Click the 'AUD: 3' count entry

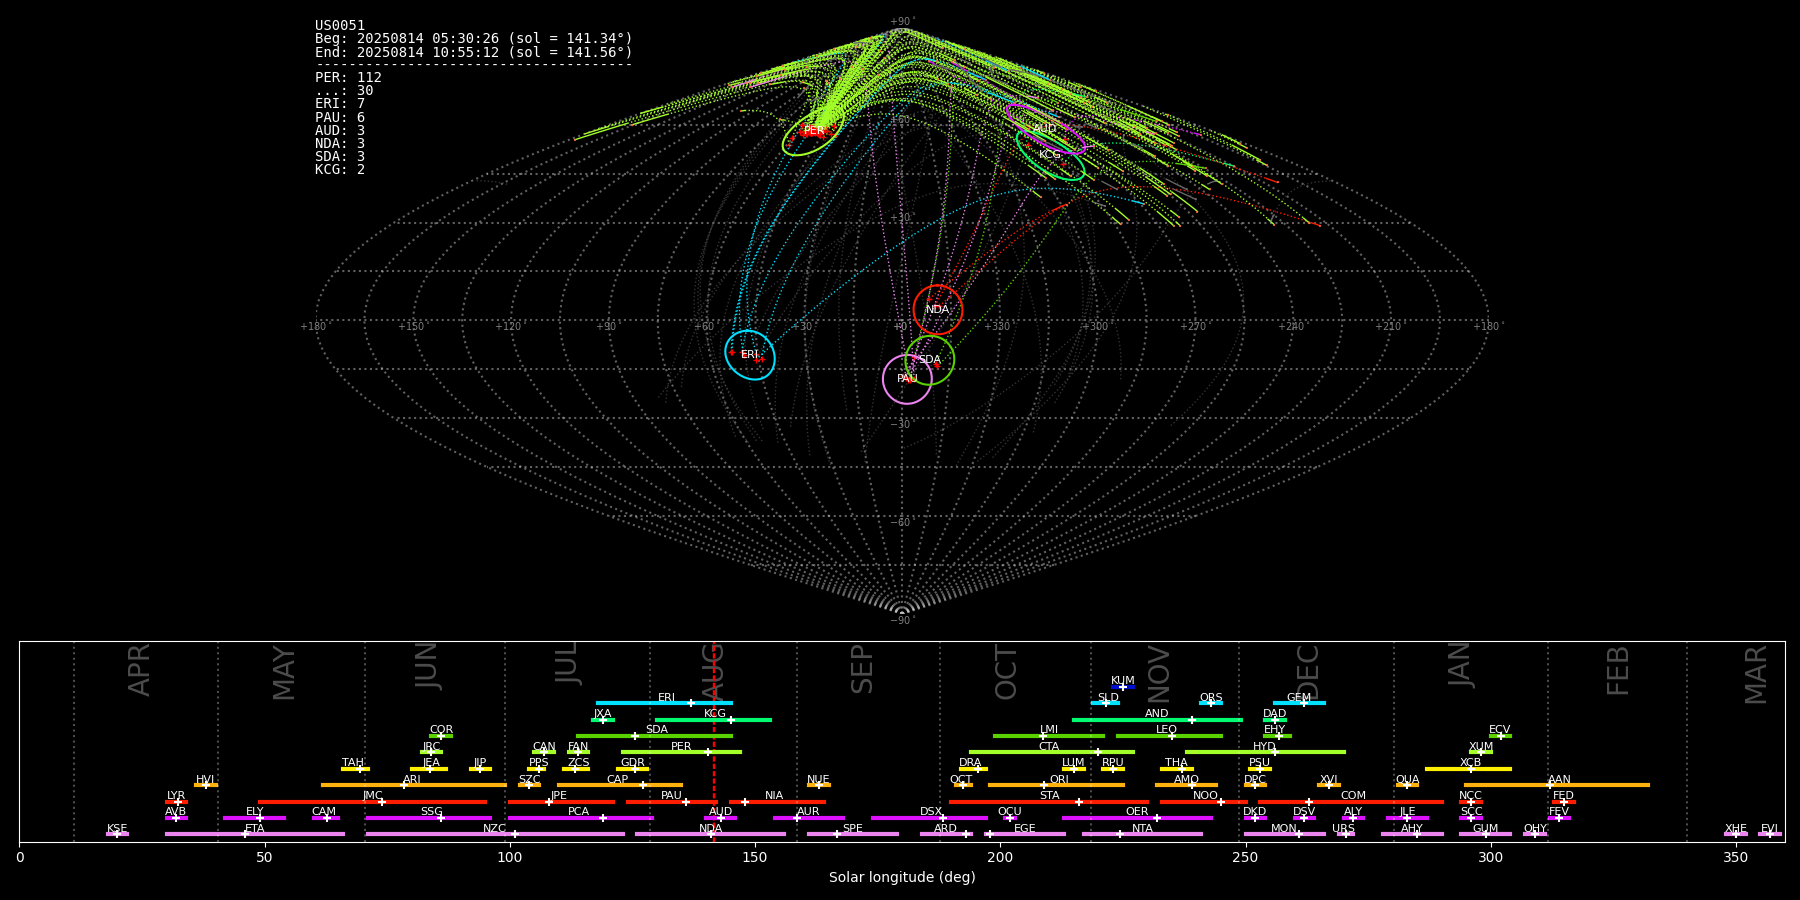[x=340, y=131]
